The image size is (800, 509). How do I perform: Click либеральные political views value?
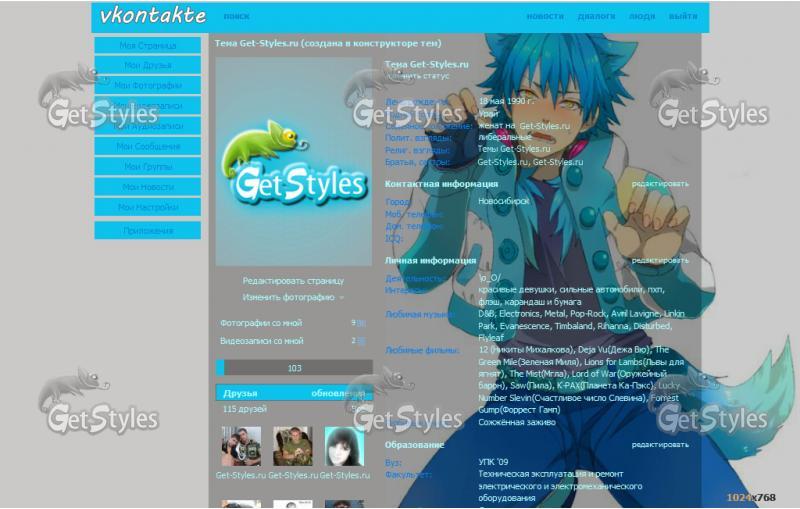(x=505, y=137)
